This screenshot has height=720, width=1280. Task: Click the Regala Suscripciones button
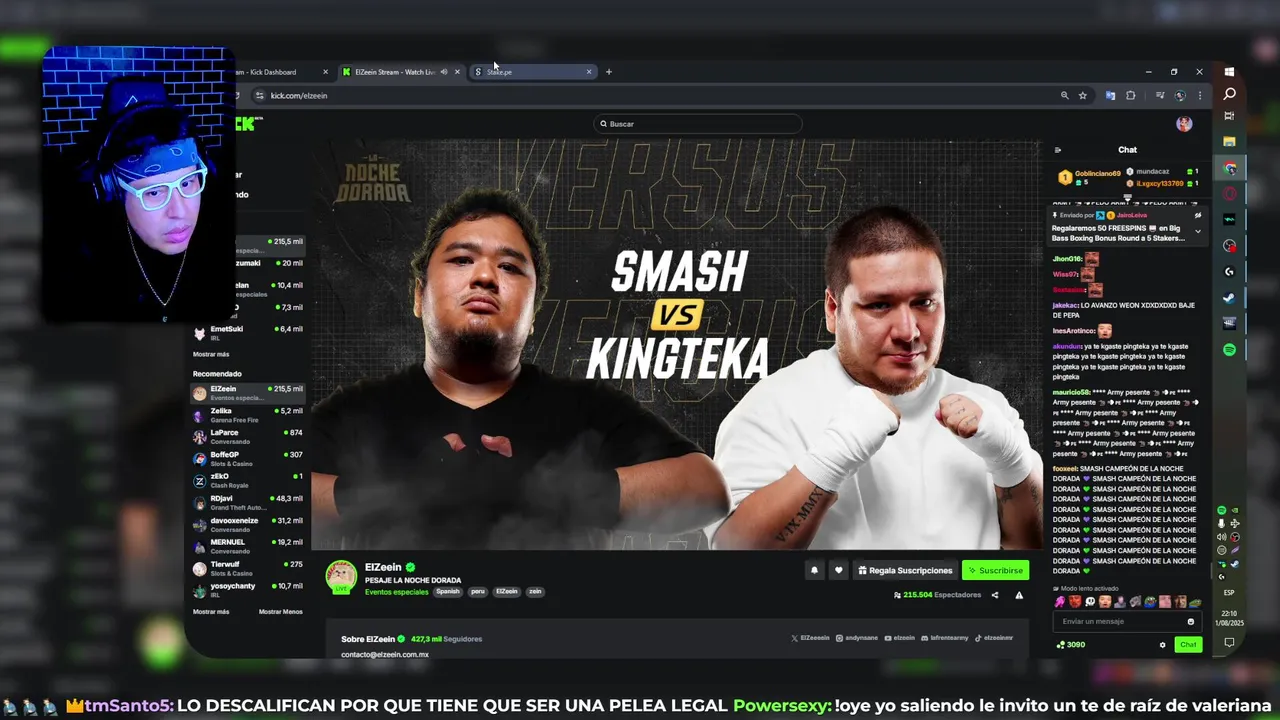(905, 570)
